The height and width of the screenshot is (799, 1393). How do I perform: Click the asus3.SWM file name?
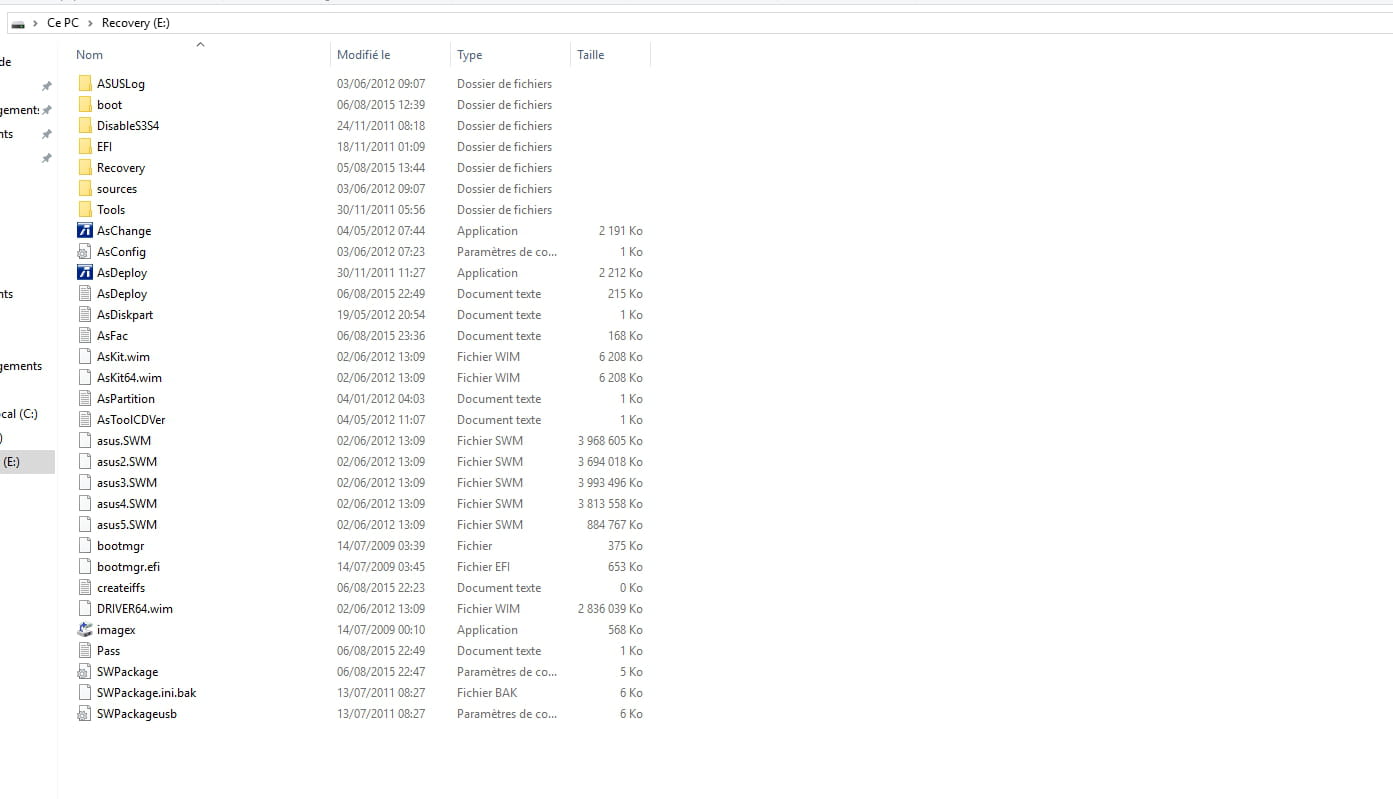pos(127,483)
